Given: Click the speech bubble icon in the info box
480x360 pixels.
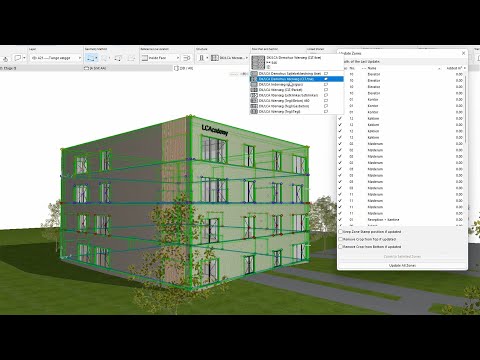Looking at the screenshot, I should [x=18, y=58].
